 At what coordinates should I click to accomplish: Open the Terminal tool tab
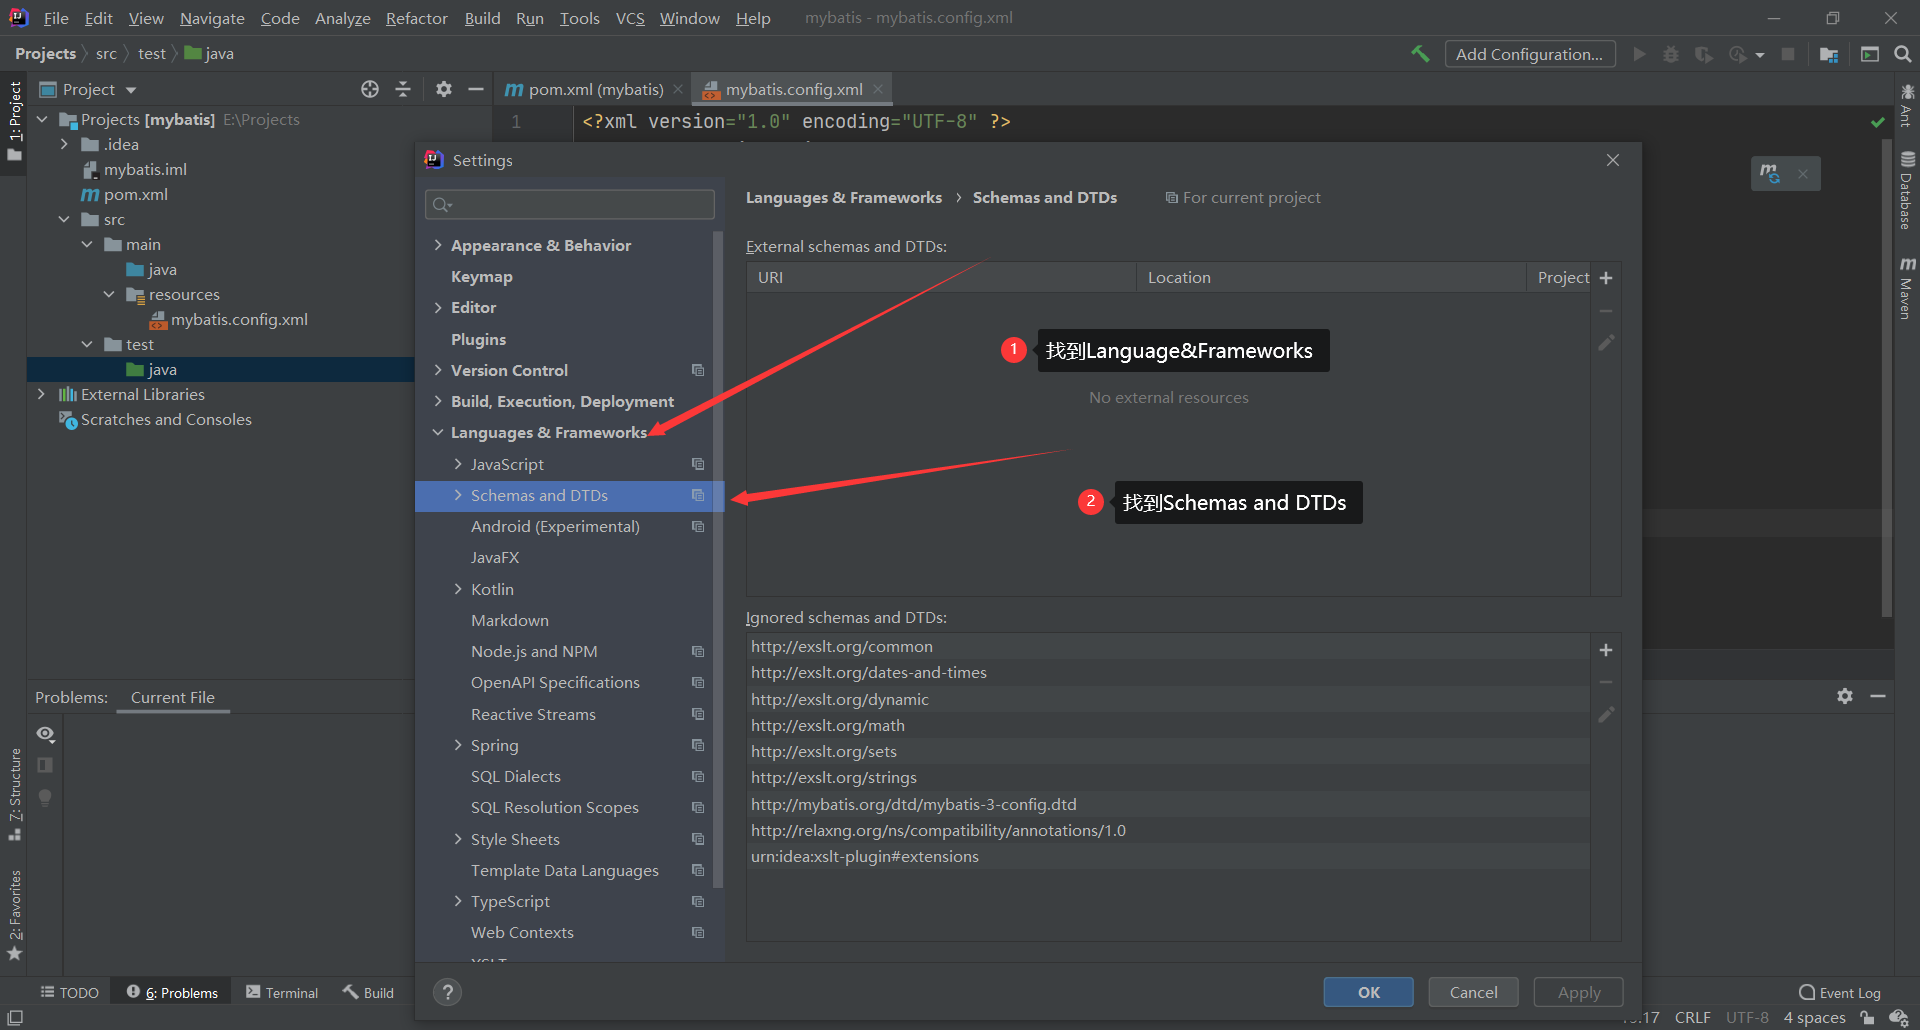point(282,992)
